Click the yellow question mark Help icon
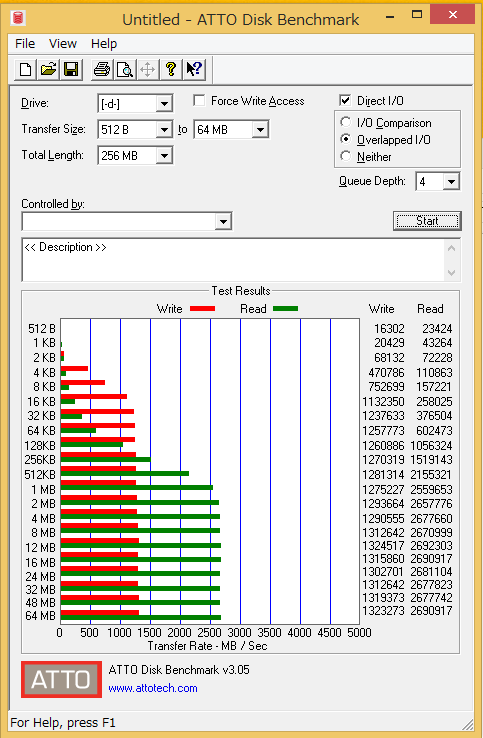This screenshot has width=483, height=738. [171, 70]
